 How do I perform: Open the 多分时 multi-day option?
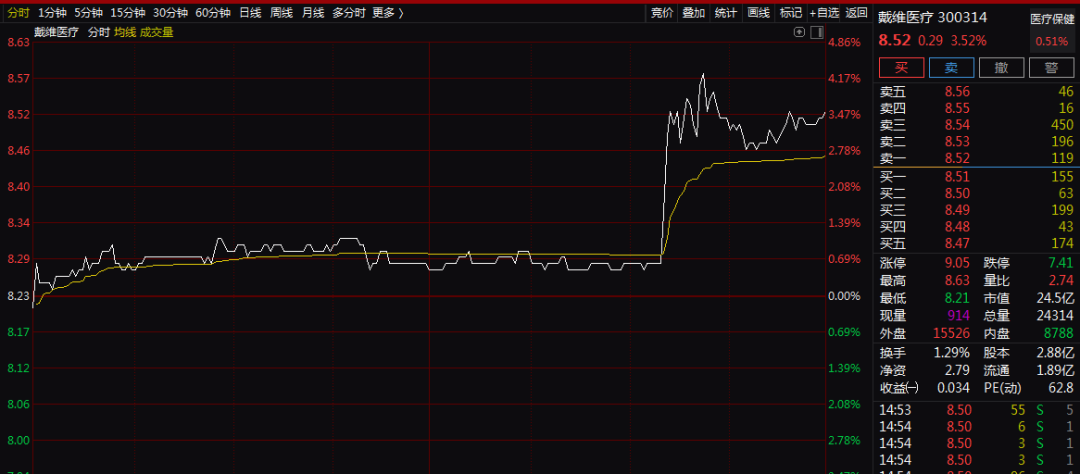pos(348,12)
